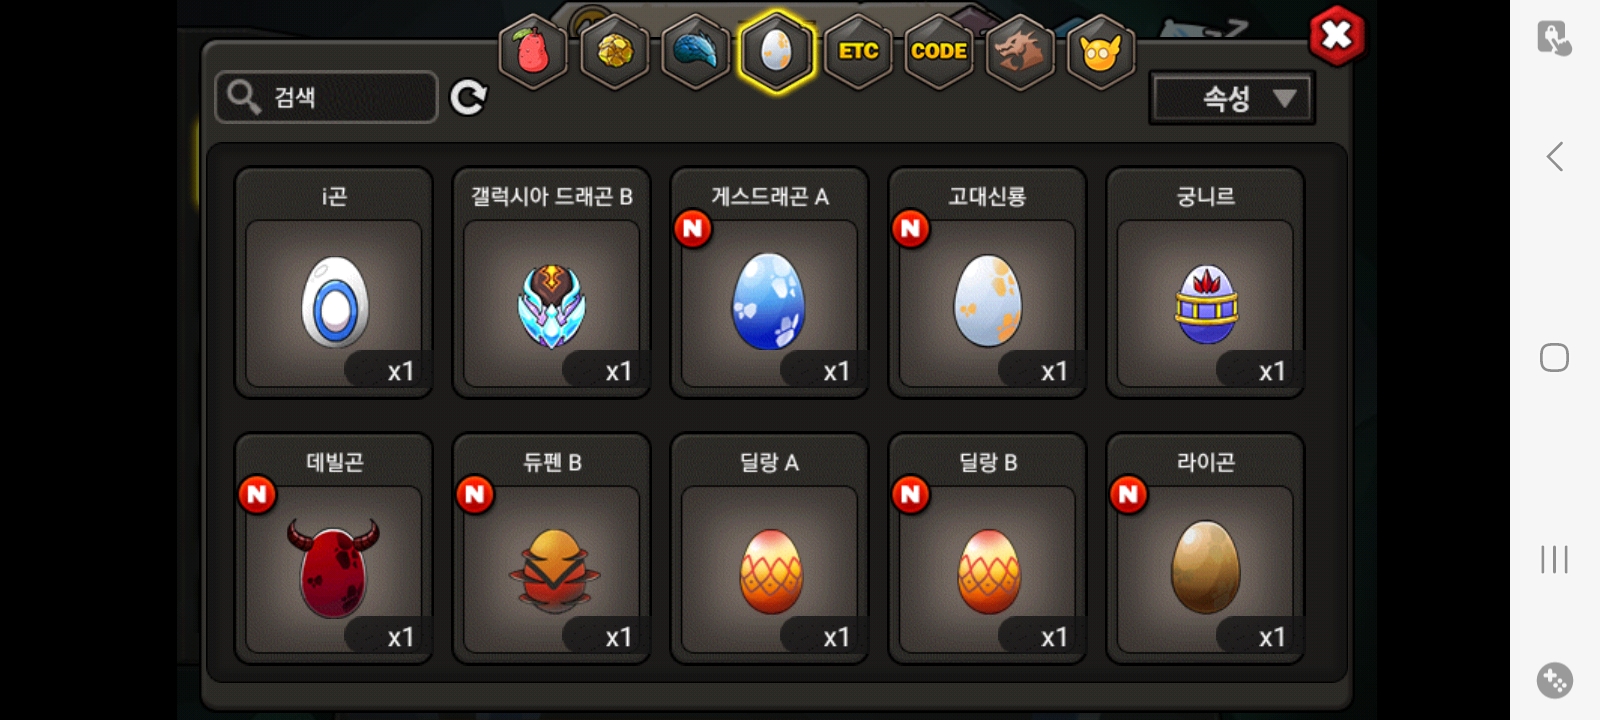Image resolution: width=1600 pixels, height=720 pixels.
Task: Click the 검색 search field
Action: coord(326,97)
